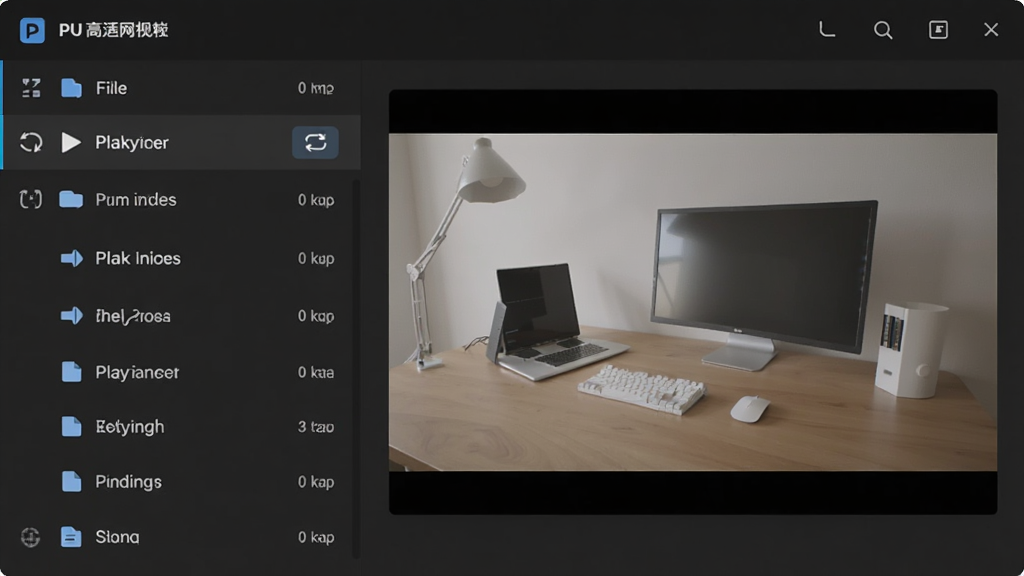Click the "0 kap" value for Pindings

point(316,482)
